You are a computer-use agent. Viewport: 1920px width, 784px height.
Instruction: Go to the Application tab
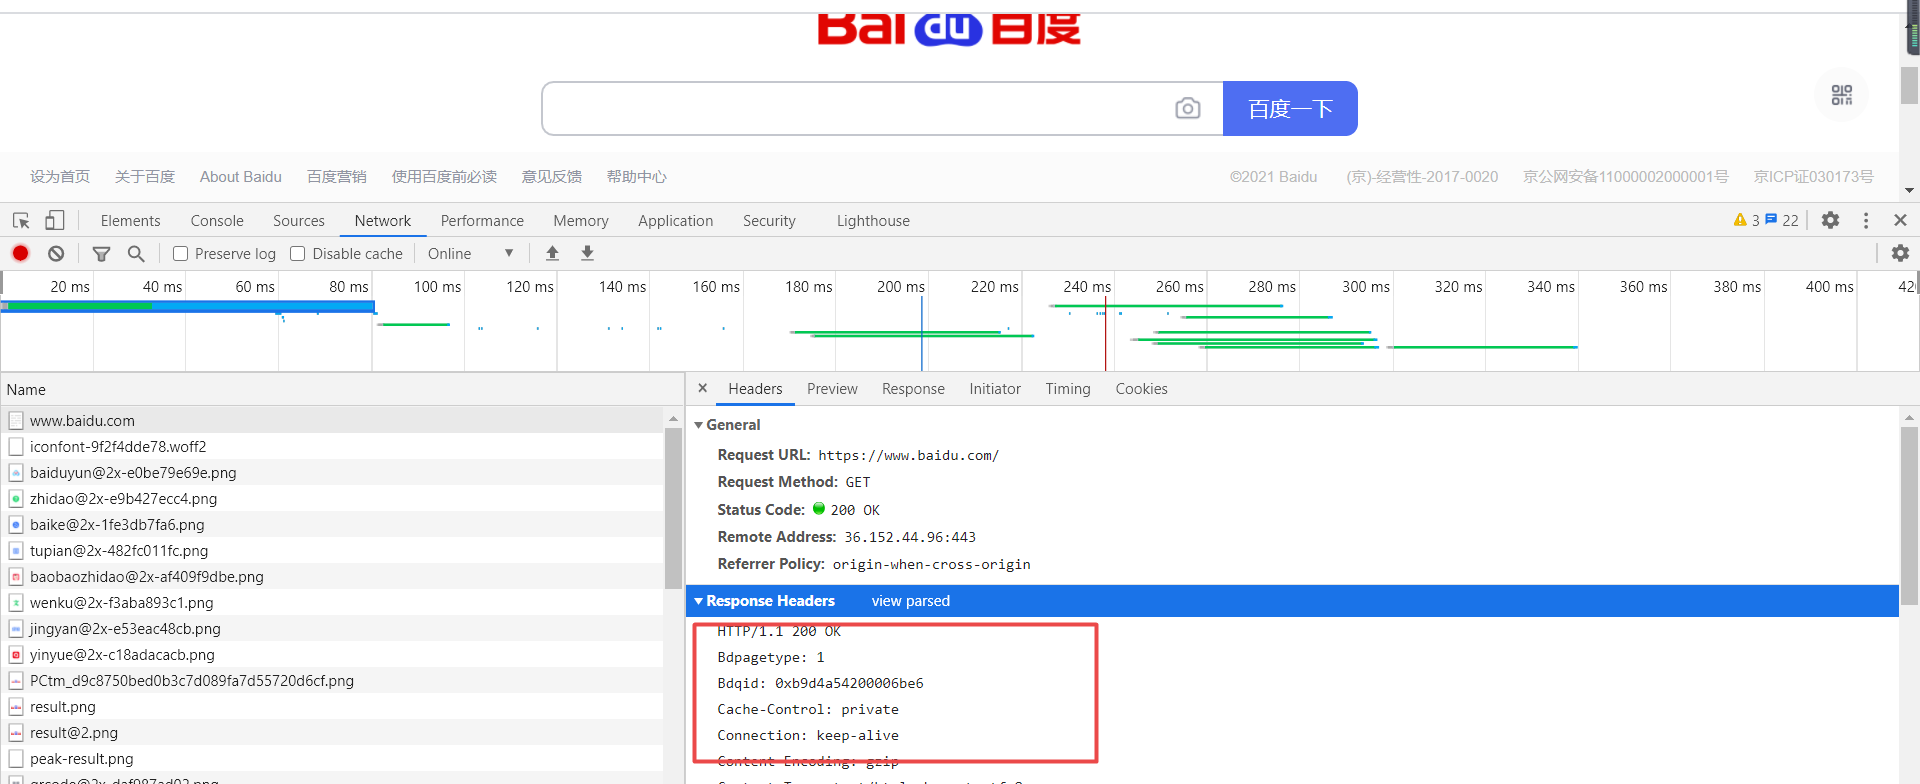point(676,221)
